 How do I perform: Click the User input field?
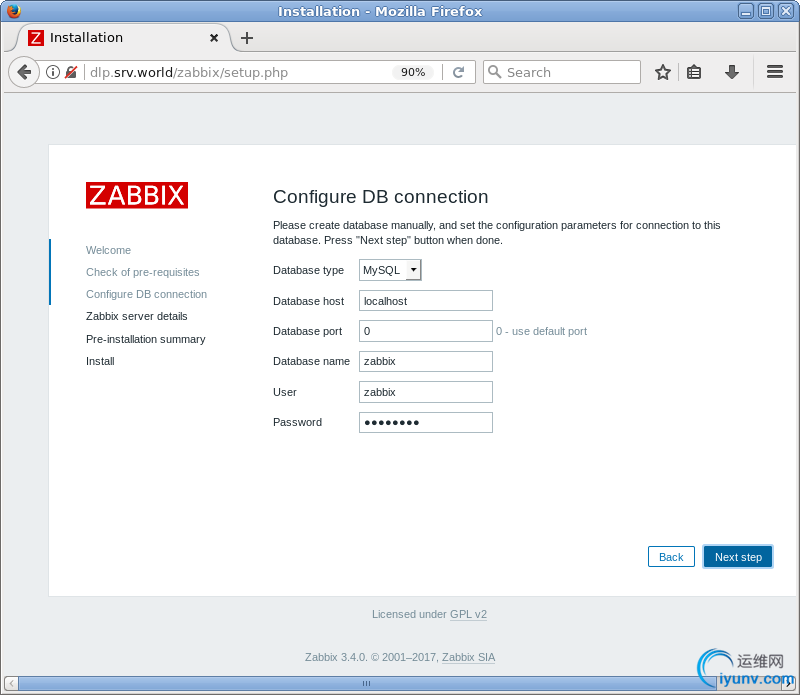[426, 392]
